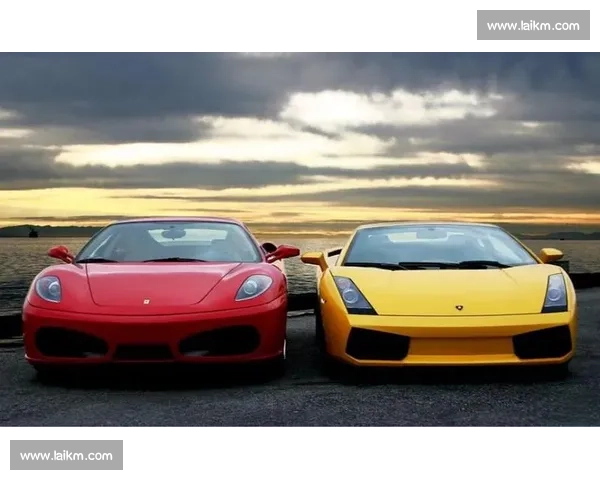Select the yellow car's right side mirror

click(x=551, y=255)
